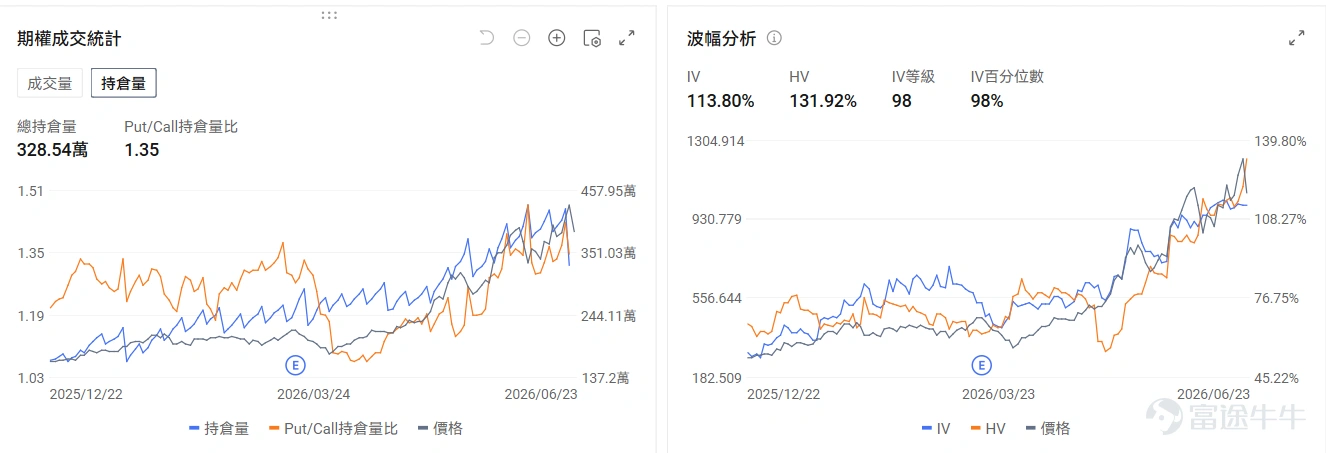This screenshot has height=453, width=1326.
Task: Toggle the 價格 legend in left chart
Action: click(x=440, y=428)
